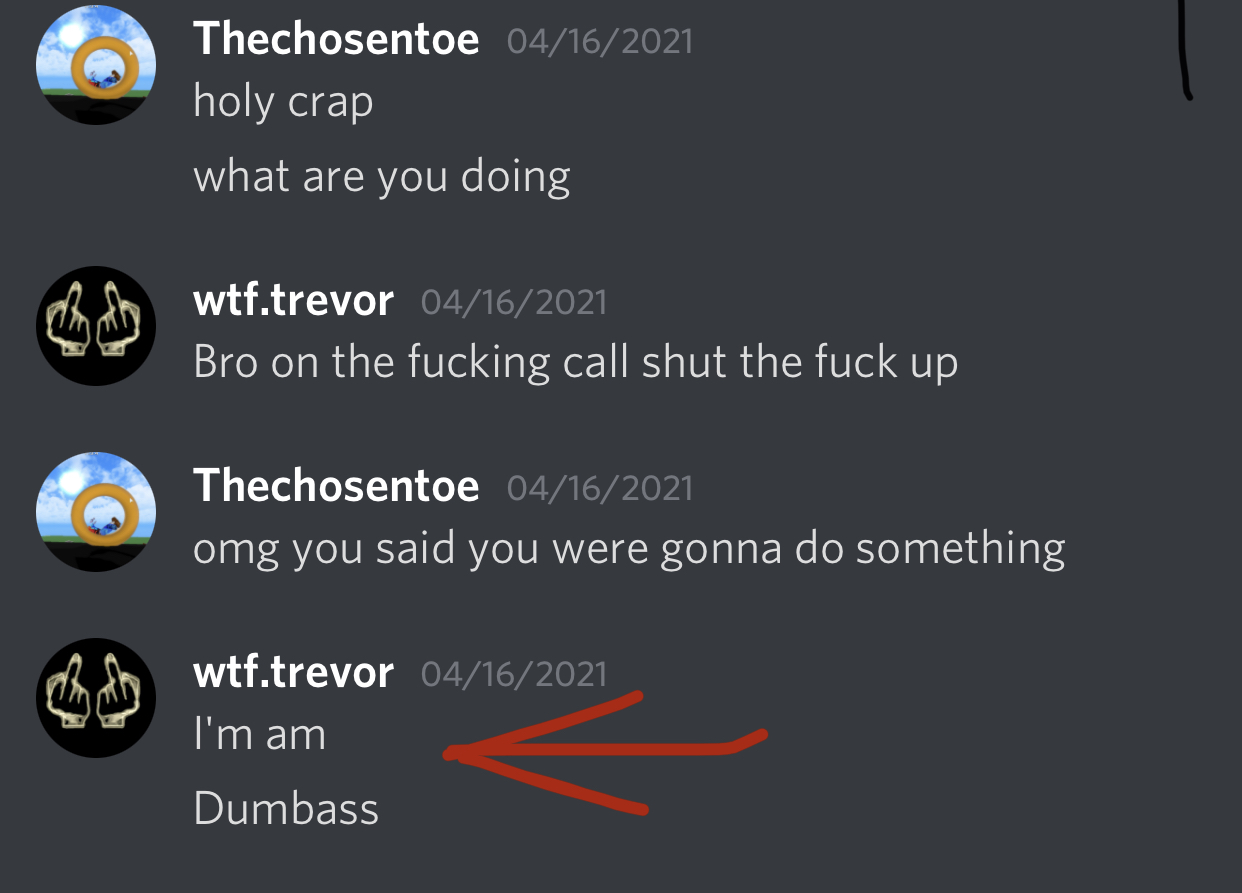The image size is (1242, 893).
Task: Click the timestamp above "Bro on the" message
Action: 514,302
